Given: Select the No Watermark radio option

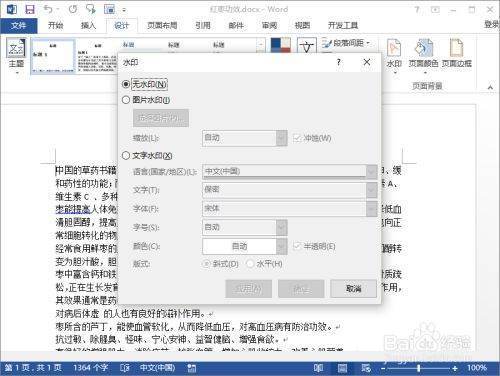Looking at the screenshot, I should (x=126, y=84).
